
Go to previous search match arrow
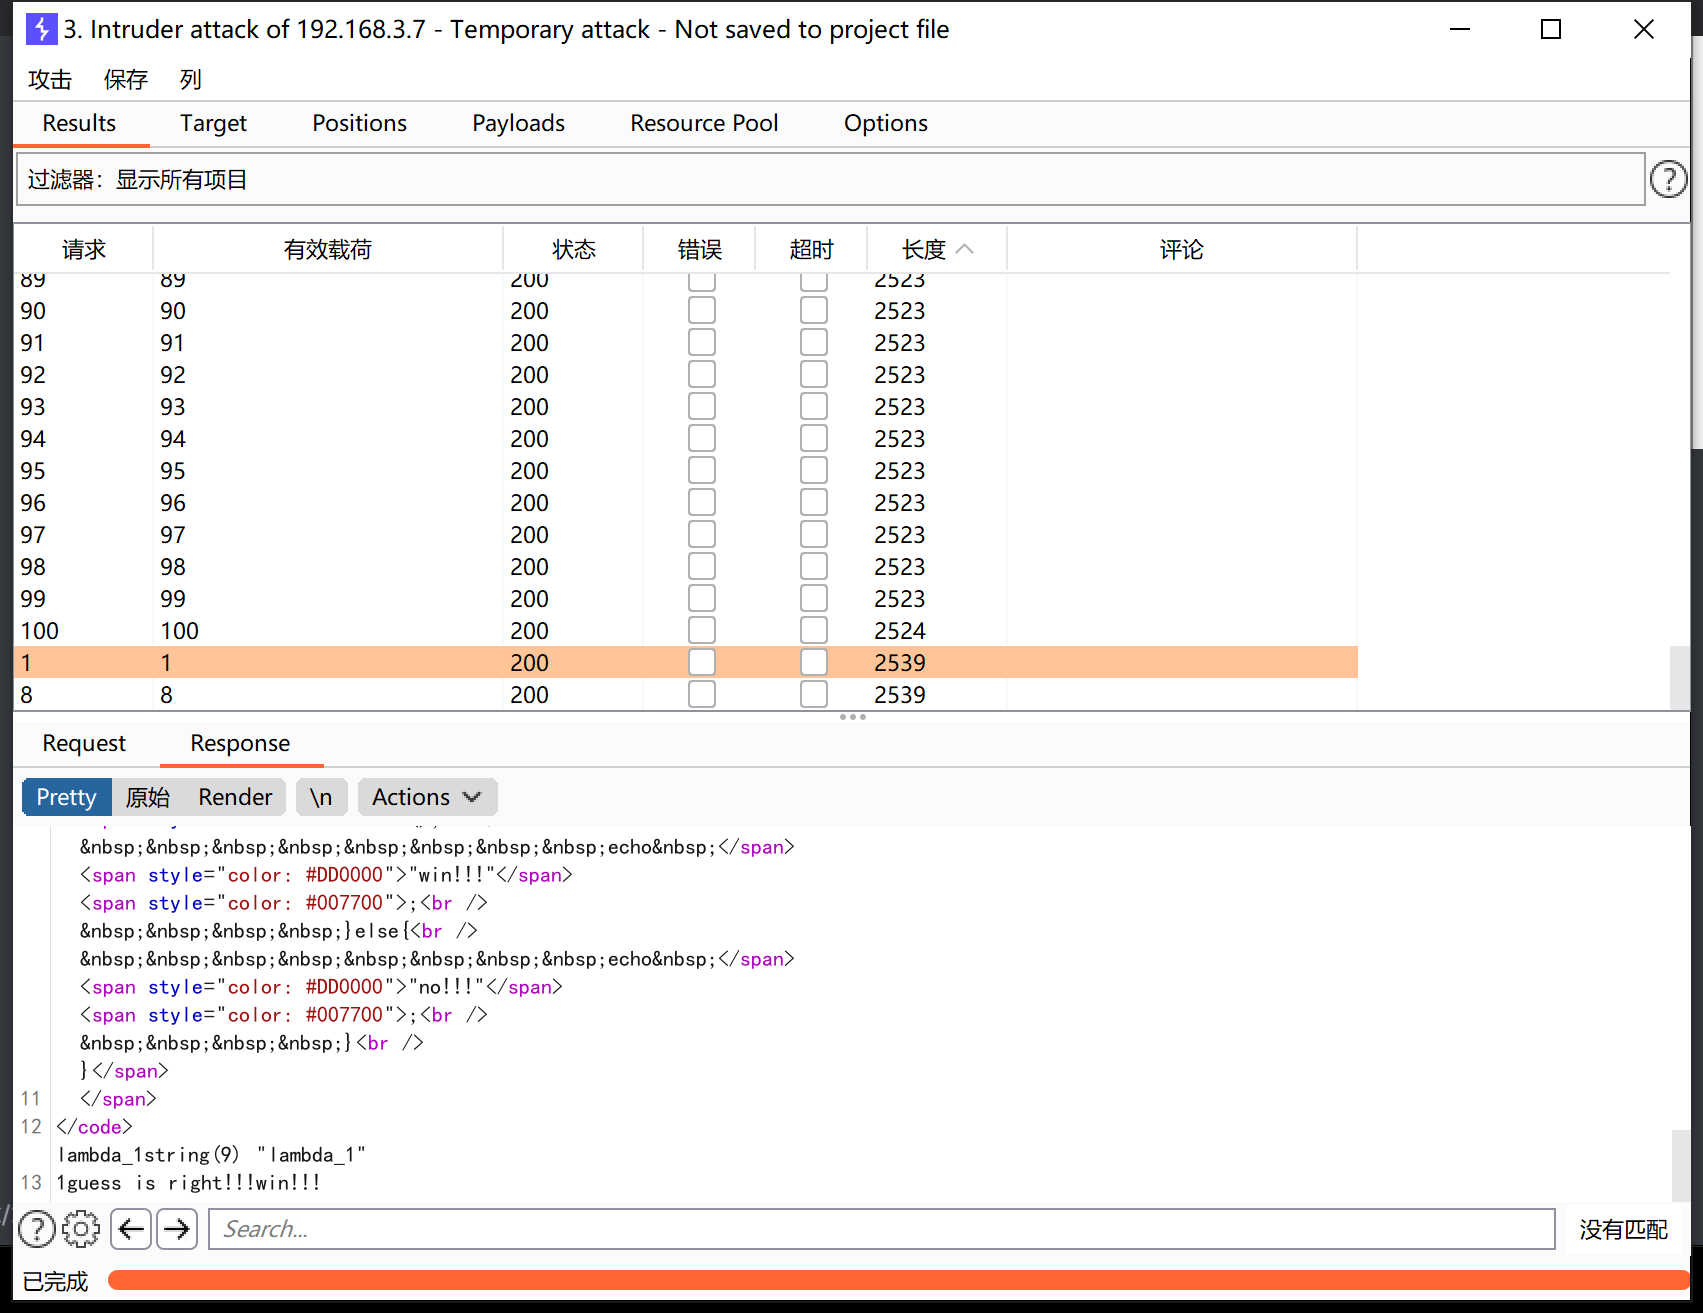131,1229
